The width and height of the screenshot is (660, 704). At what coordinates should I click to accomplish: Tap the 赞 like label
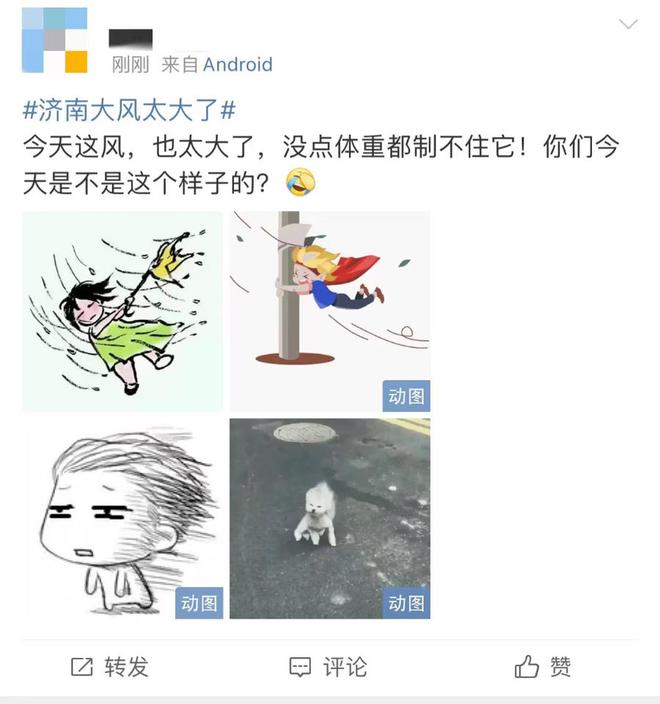point(561,667)
